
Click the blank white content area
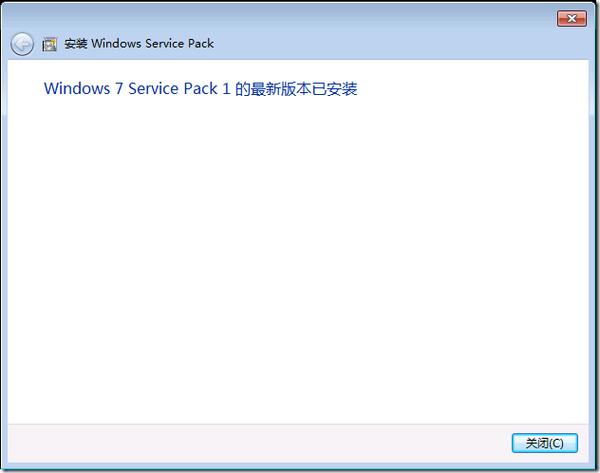point(300,260)
